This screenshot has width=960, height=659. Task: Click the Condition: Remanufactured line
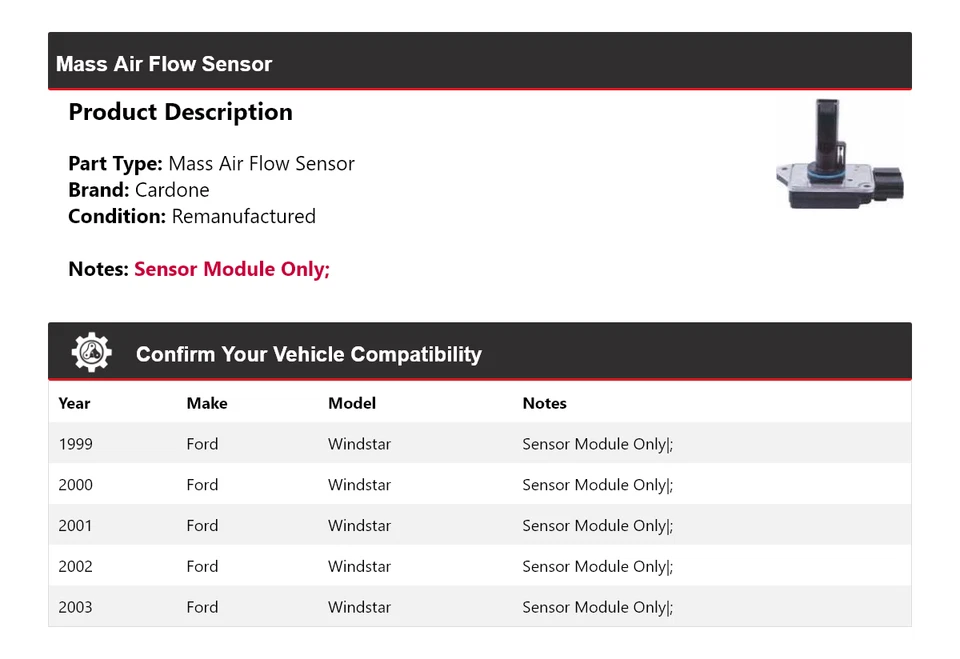[192, 216]
